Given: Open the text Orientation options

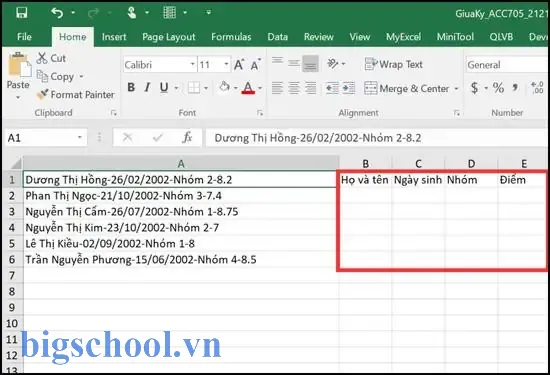Looking at the screenshot, I should click(x=336, y=64).
